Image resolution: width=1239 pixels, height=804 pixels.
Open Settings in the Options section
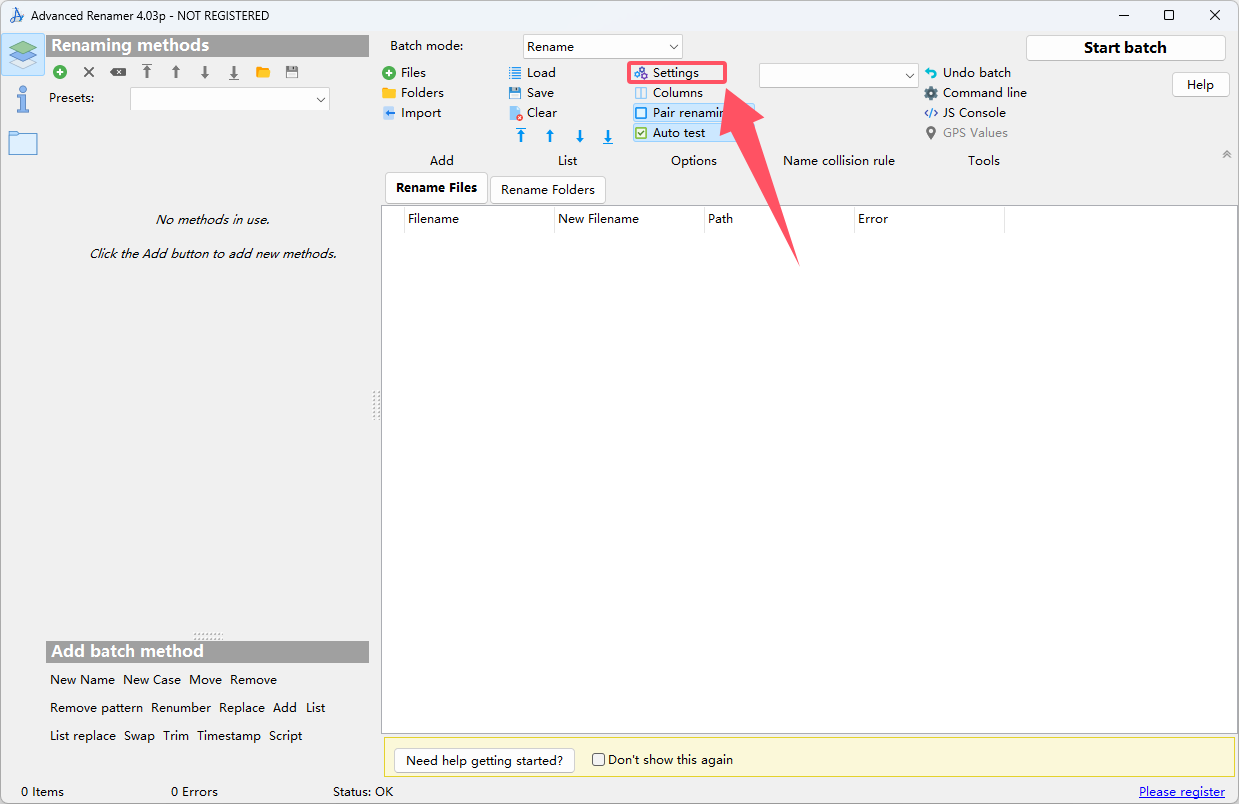(x=678, y=73)
